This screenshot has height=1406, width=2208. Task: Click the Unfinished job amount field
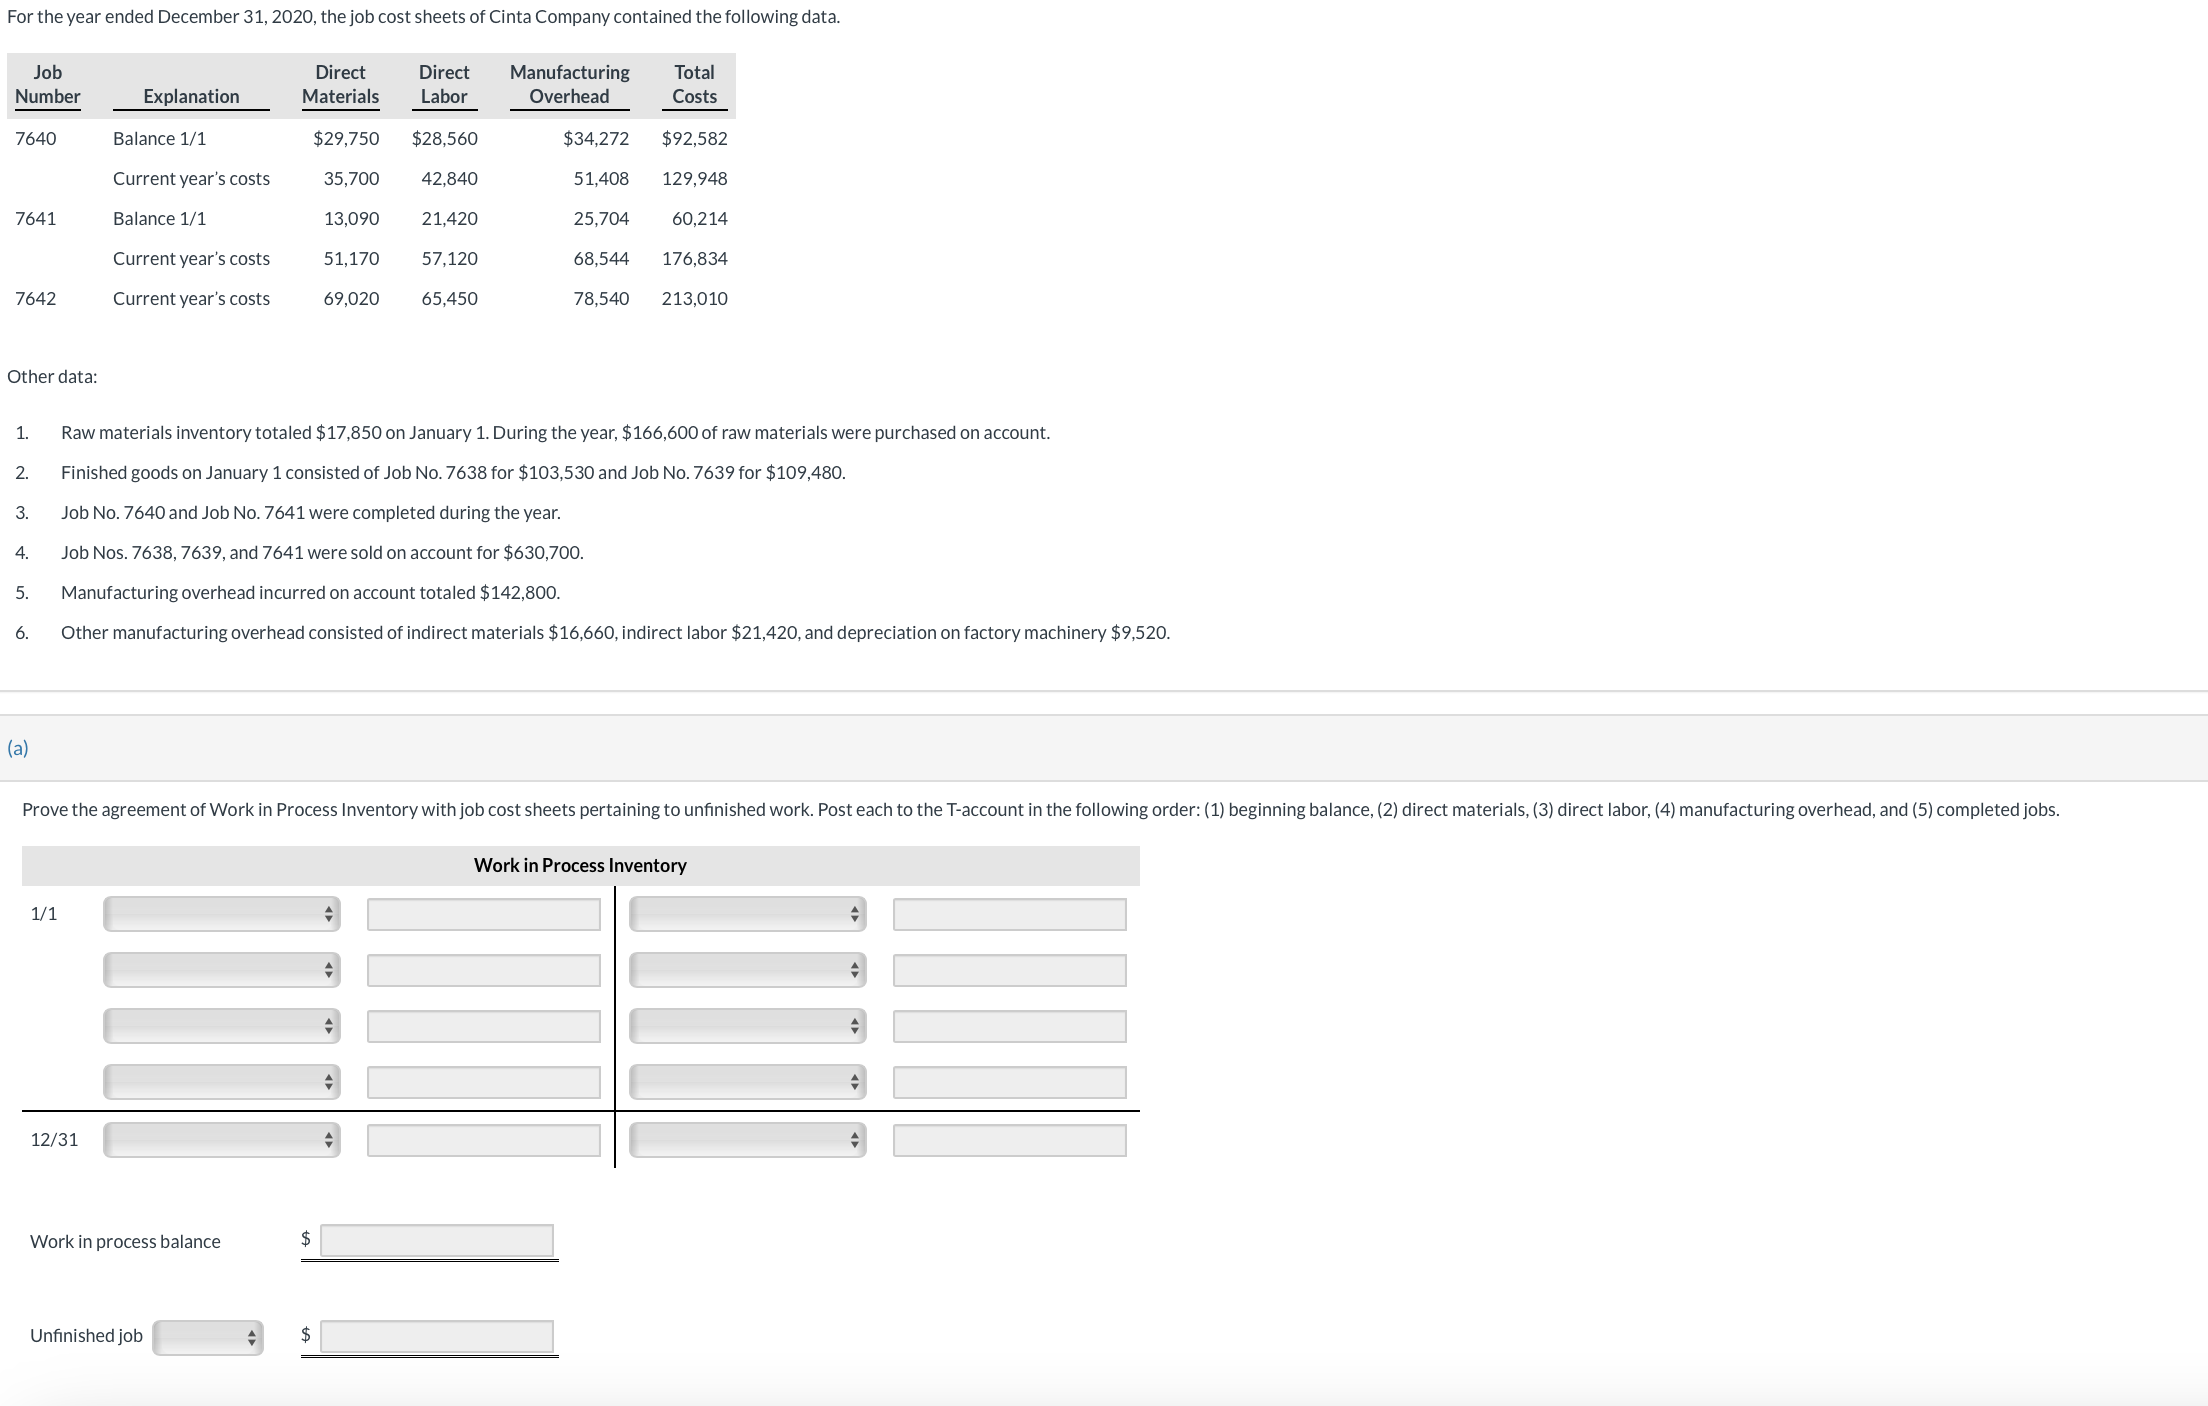tap(436, 1337)
